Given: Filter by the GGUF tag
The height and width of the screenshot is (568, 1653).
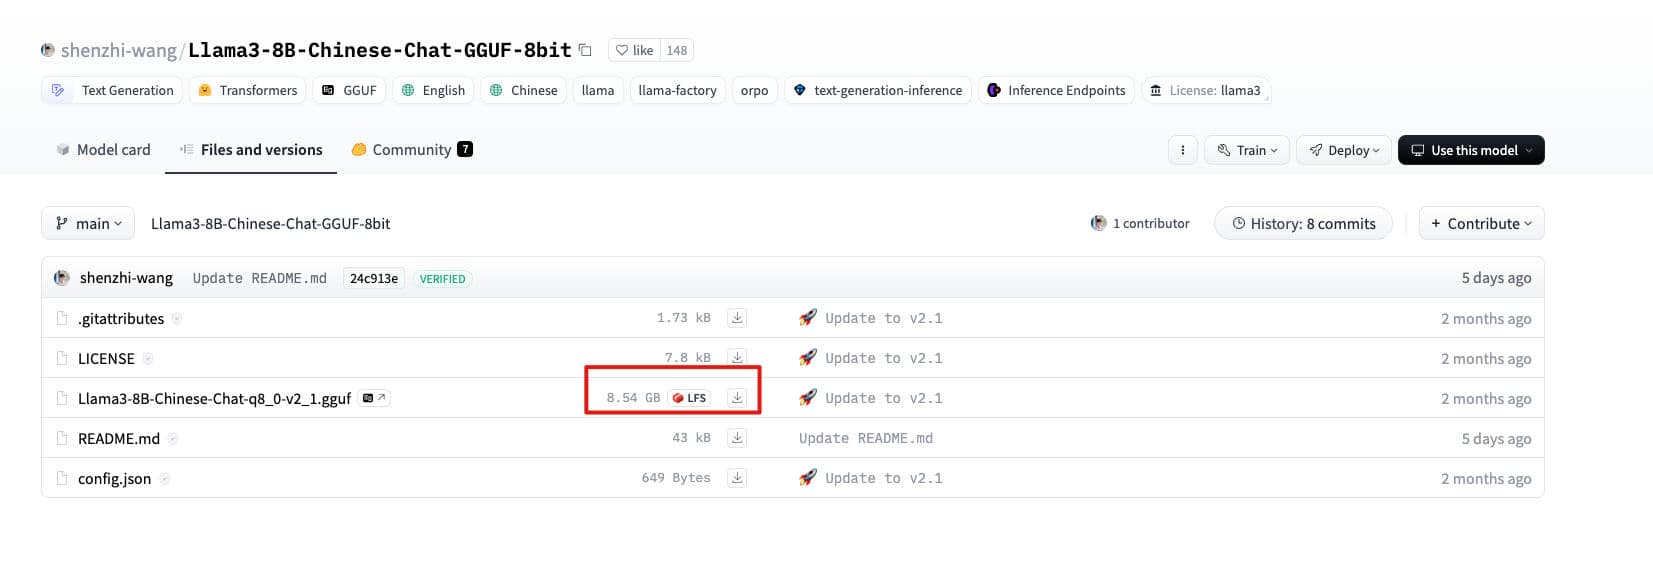Looking at the screenshot, I should tap(349, 90).
